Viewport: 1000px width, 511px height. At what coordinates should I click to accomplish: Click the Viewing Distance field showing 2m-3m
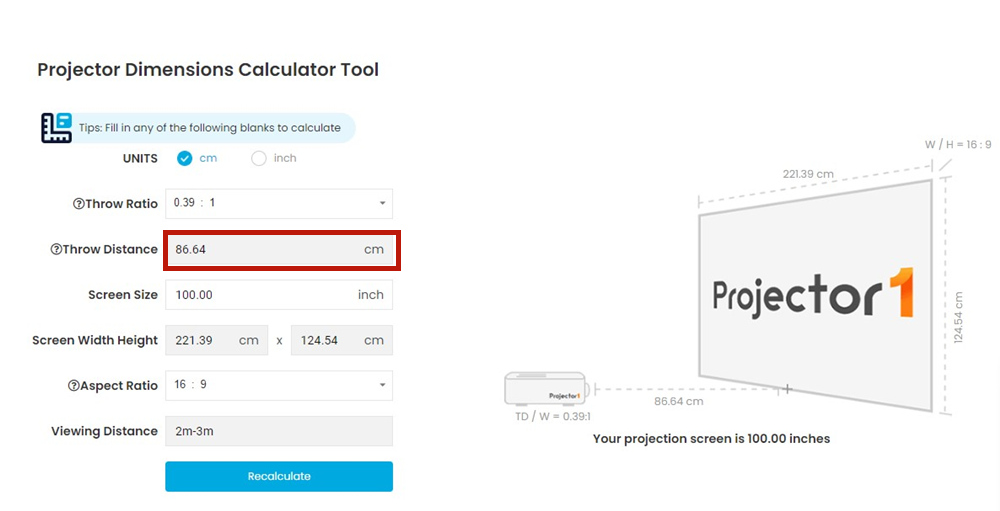pyautogui.click(x=278, y=431)
